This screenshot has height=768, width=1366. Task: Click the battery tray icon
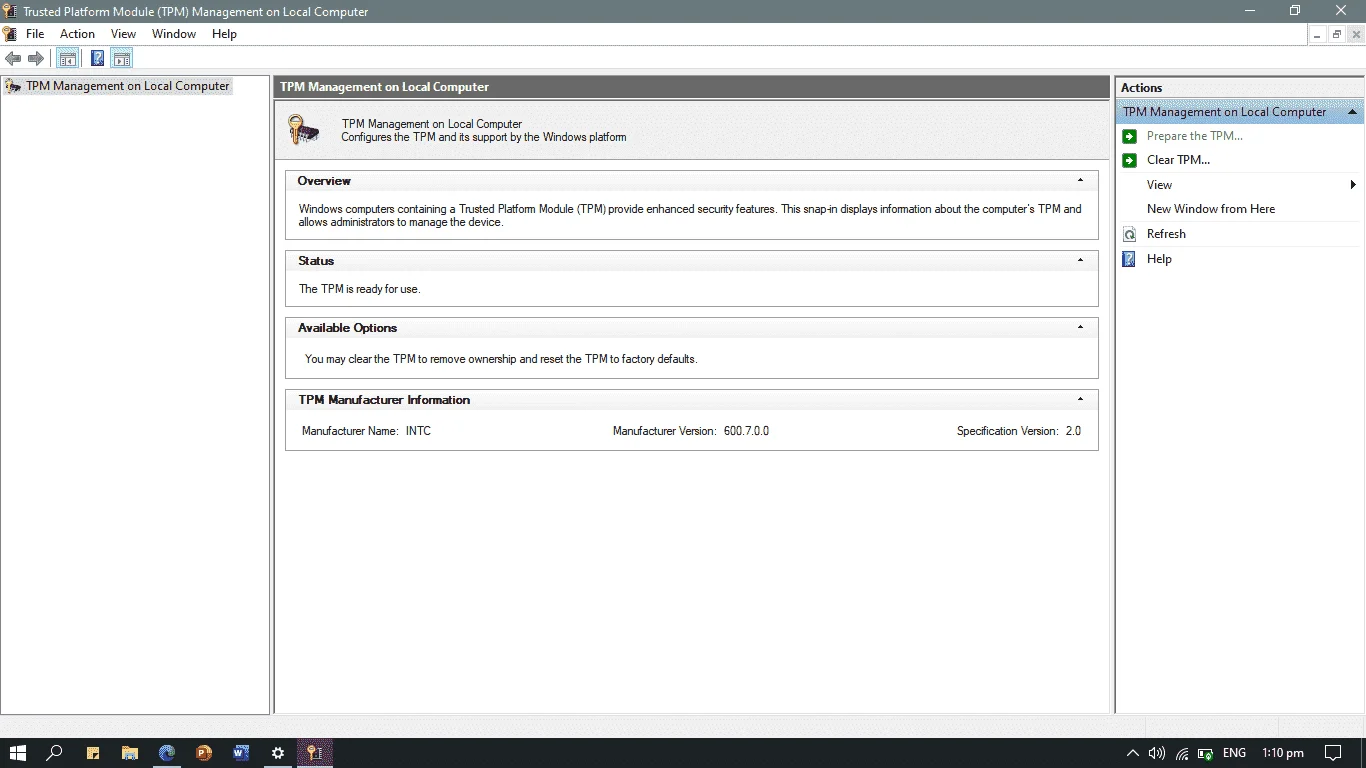pos(1206,753)
